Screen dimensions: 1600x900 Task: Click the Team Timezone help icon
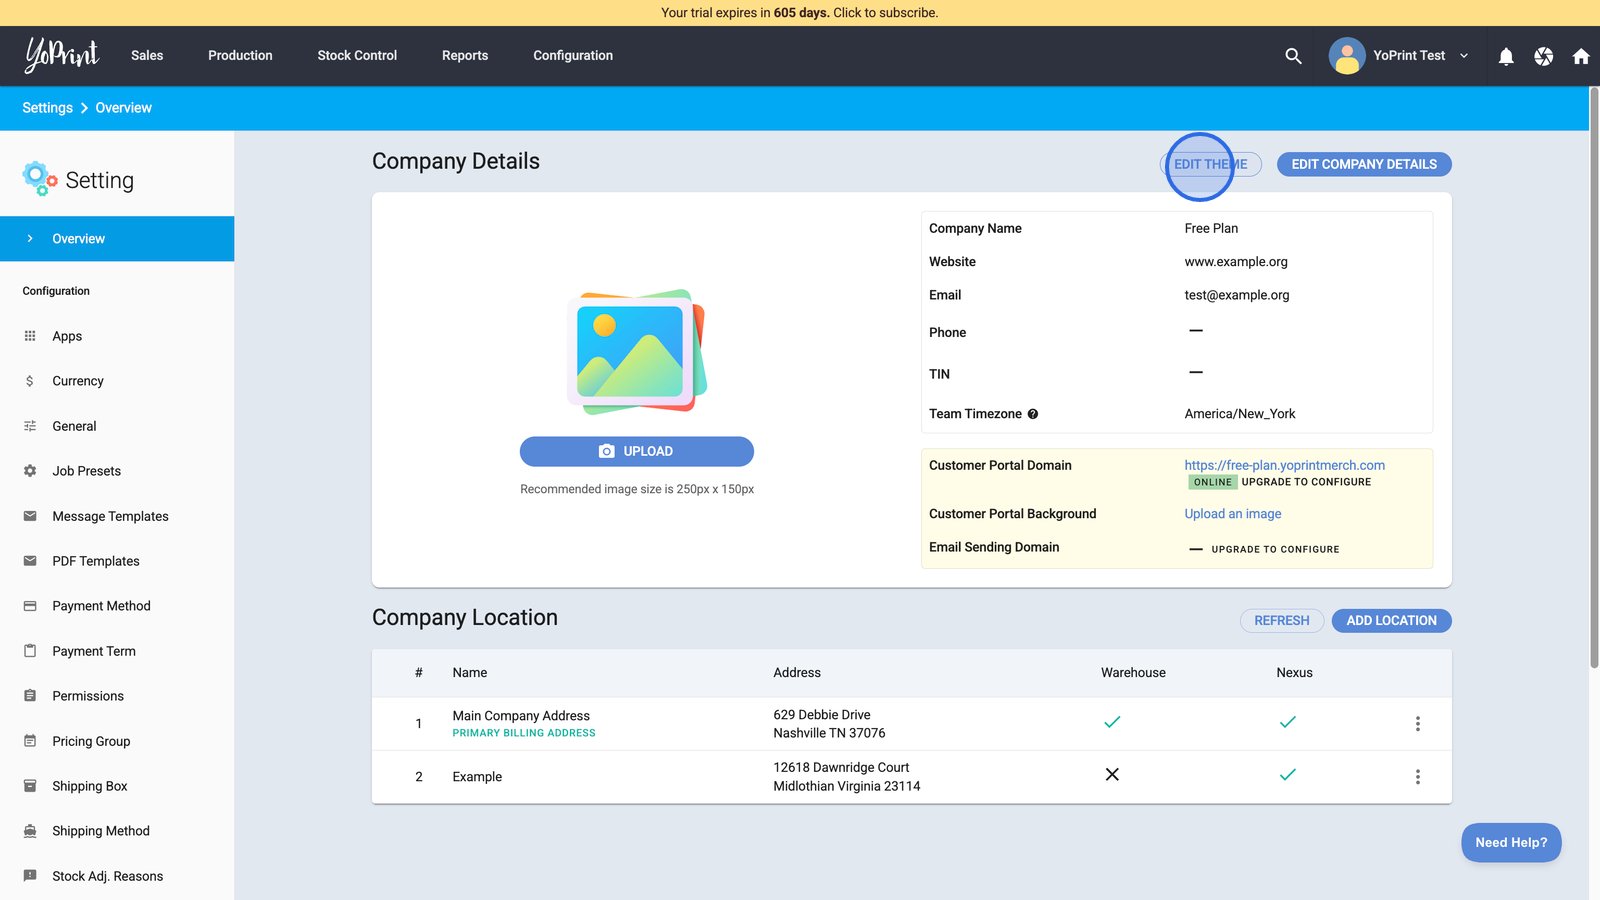tap(1033, 414)
